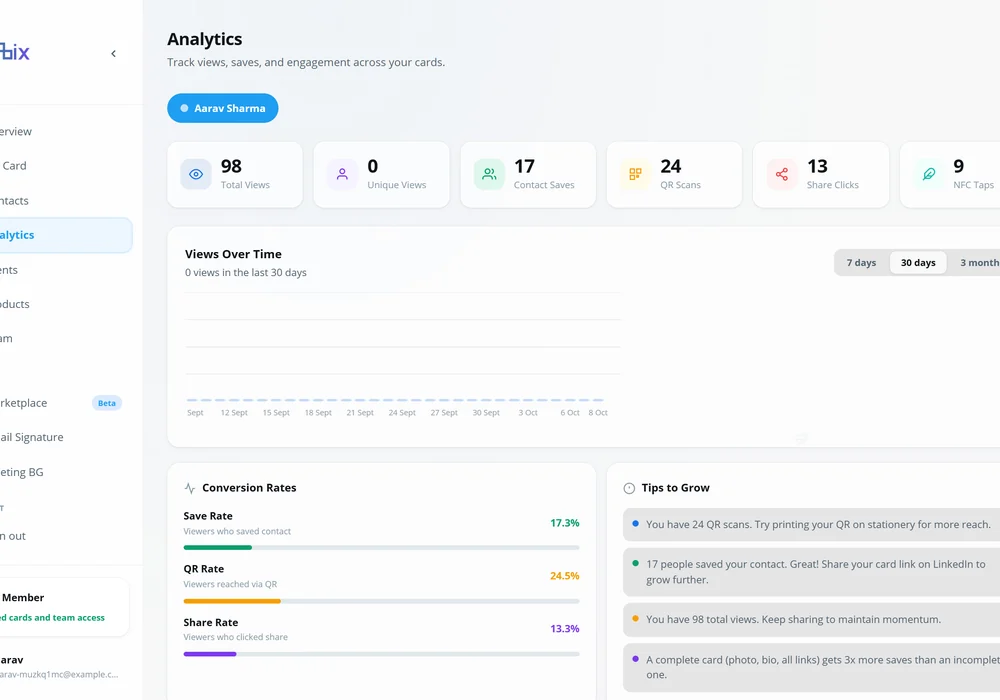
Task: Click the pulse icon next to Conversion Rates
Action: click(189, 488)
